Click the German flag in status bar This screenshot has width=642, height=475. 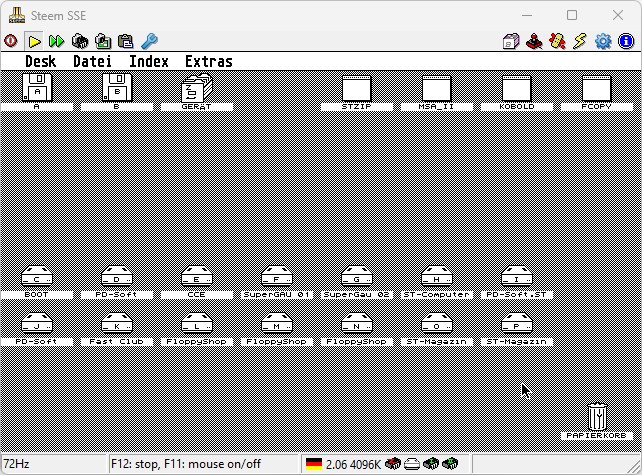[x=314, y=464]
